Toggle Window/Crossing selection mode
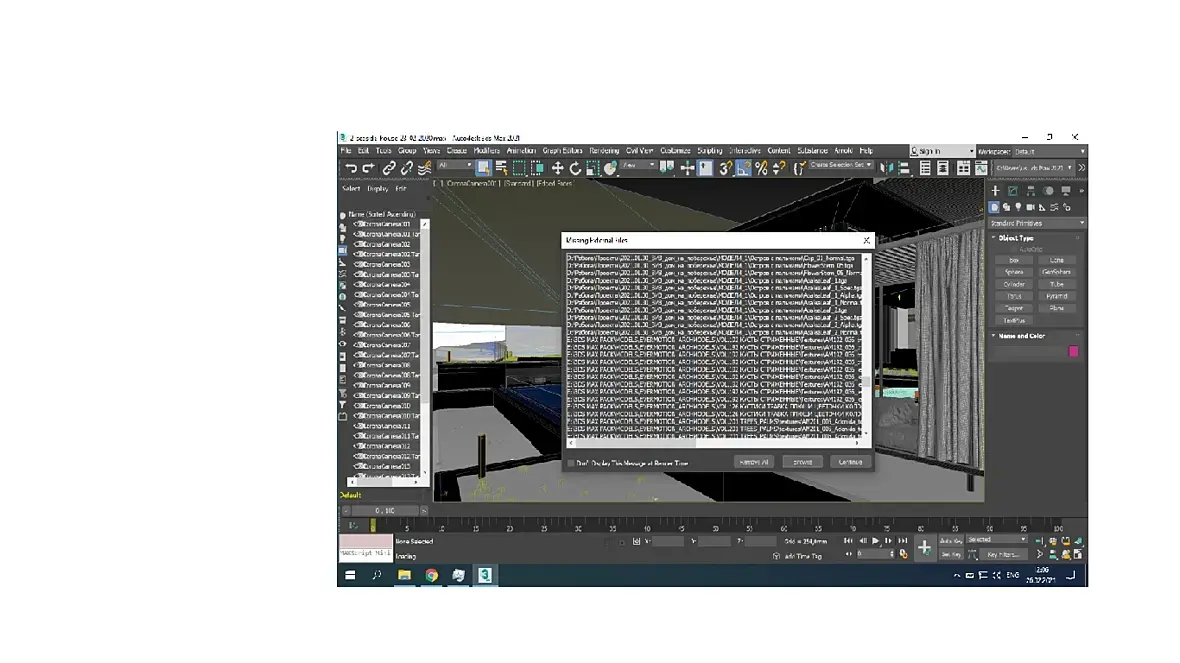This screenshot has height=663, width=1180. 537,168
